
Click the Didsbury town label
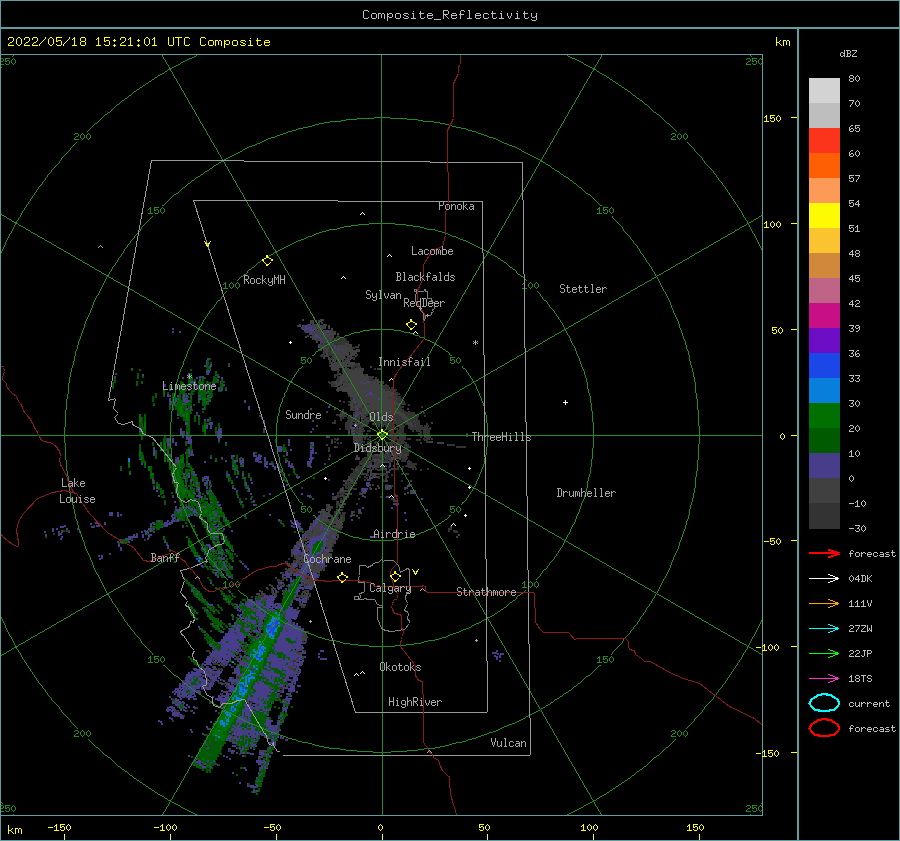tap(378, 448)
